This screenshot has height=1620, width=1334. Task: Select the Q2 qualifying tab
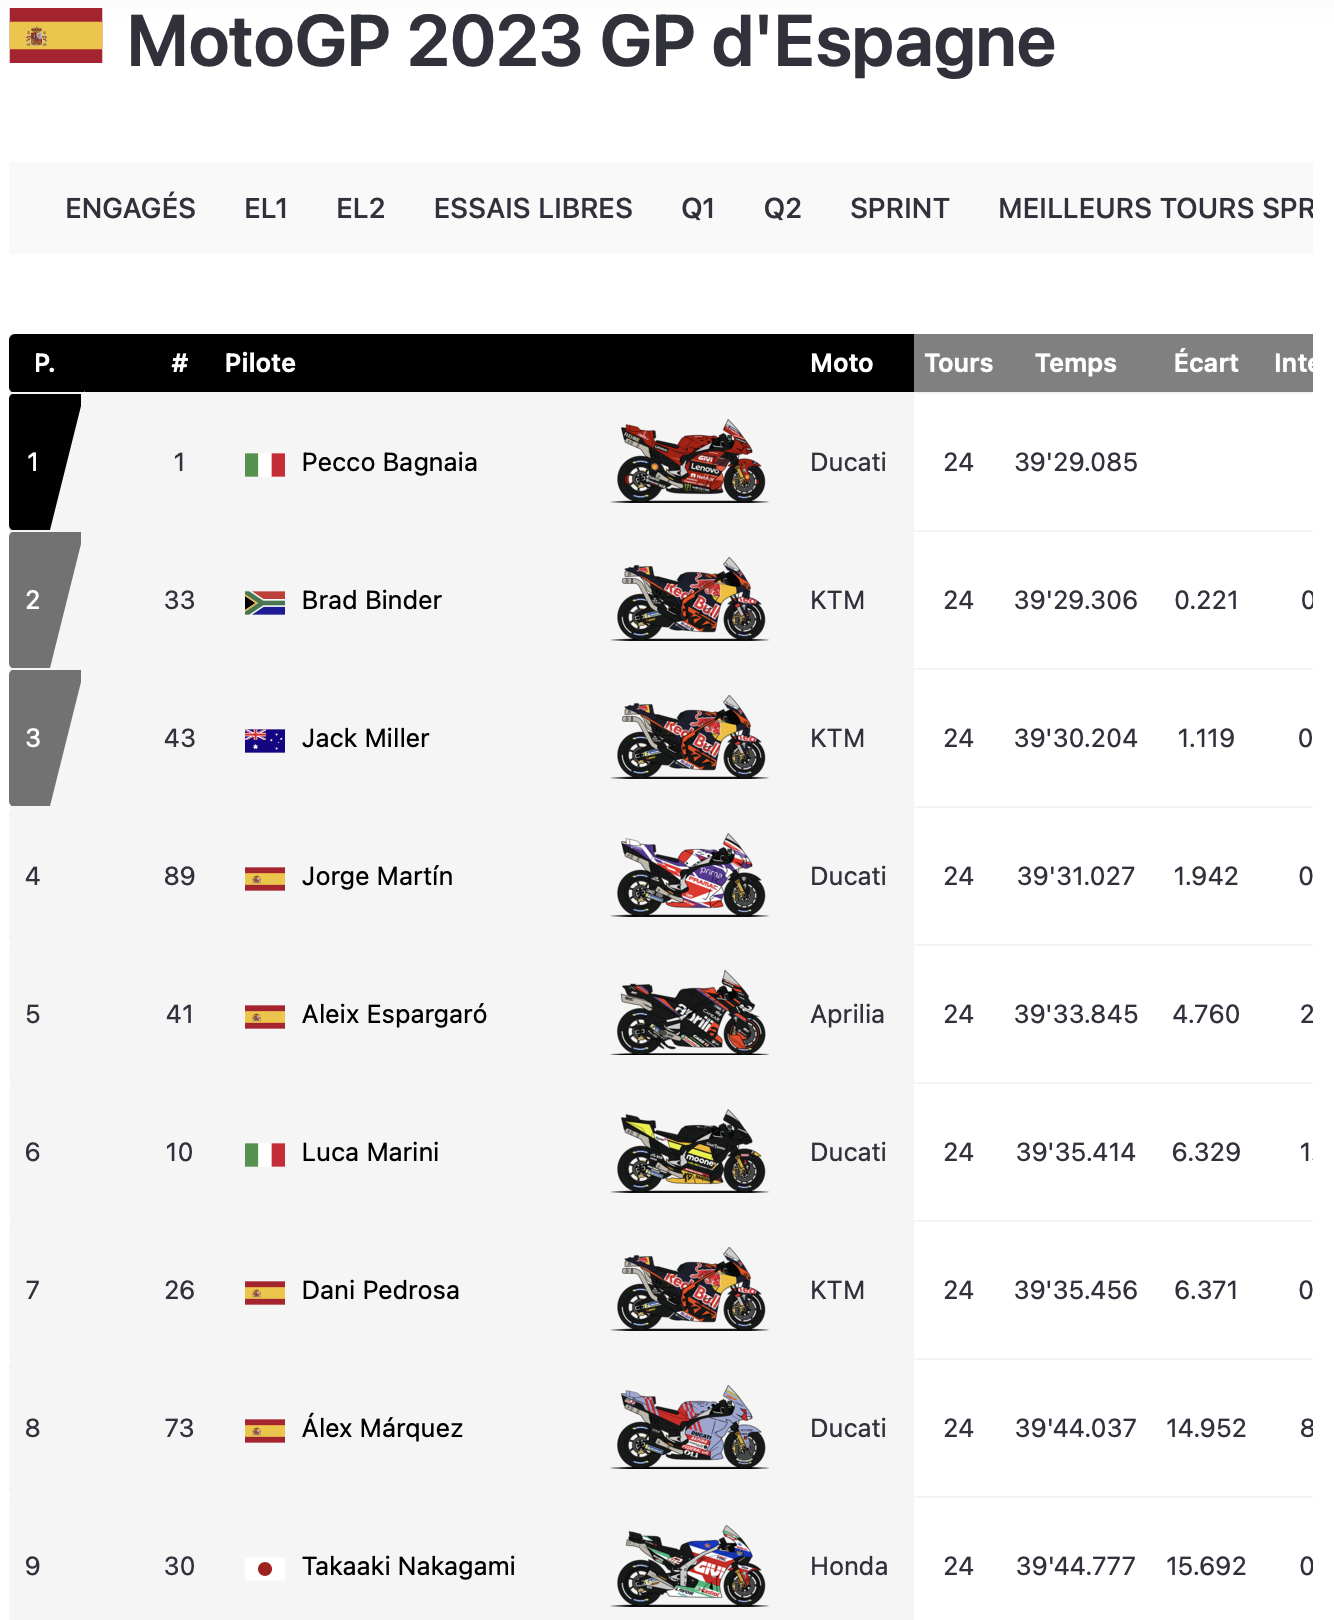click(782, 208)
